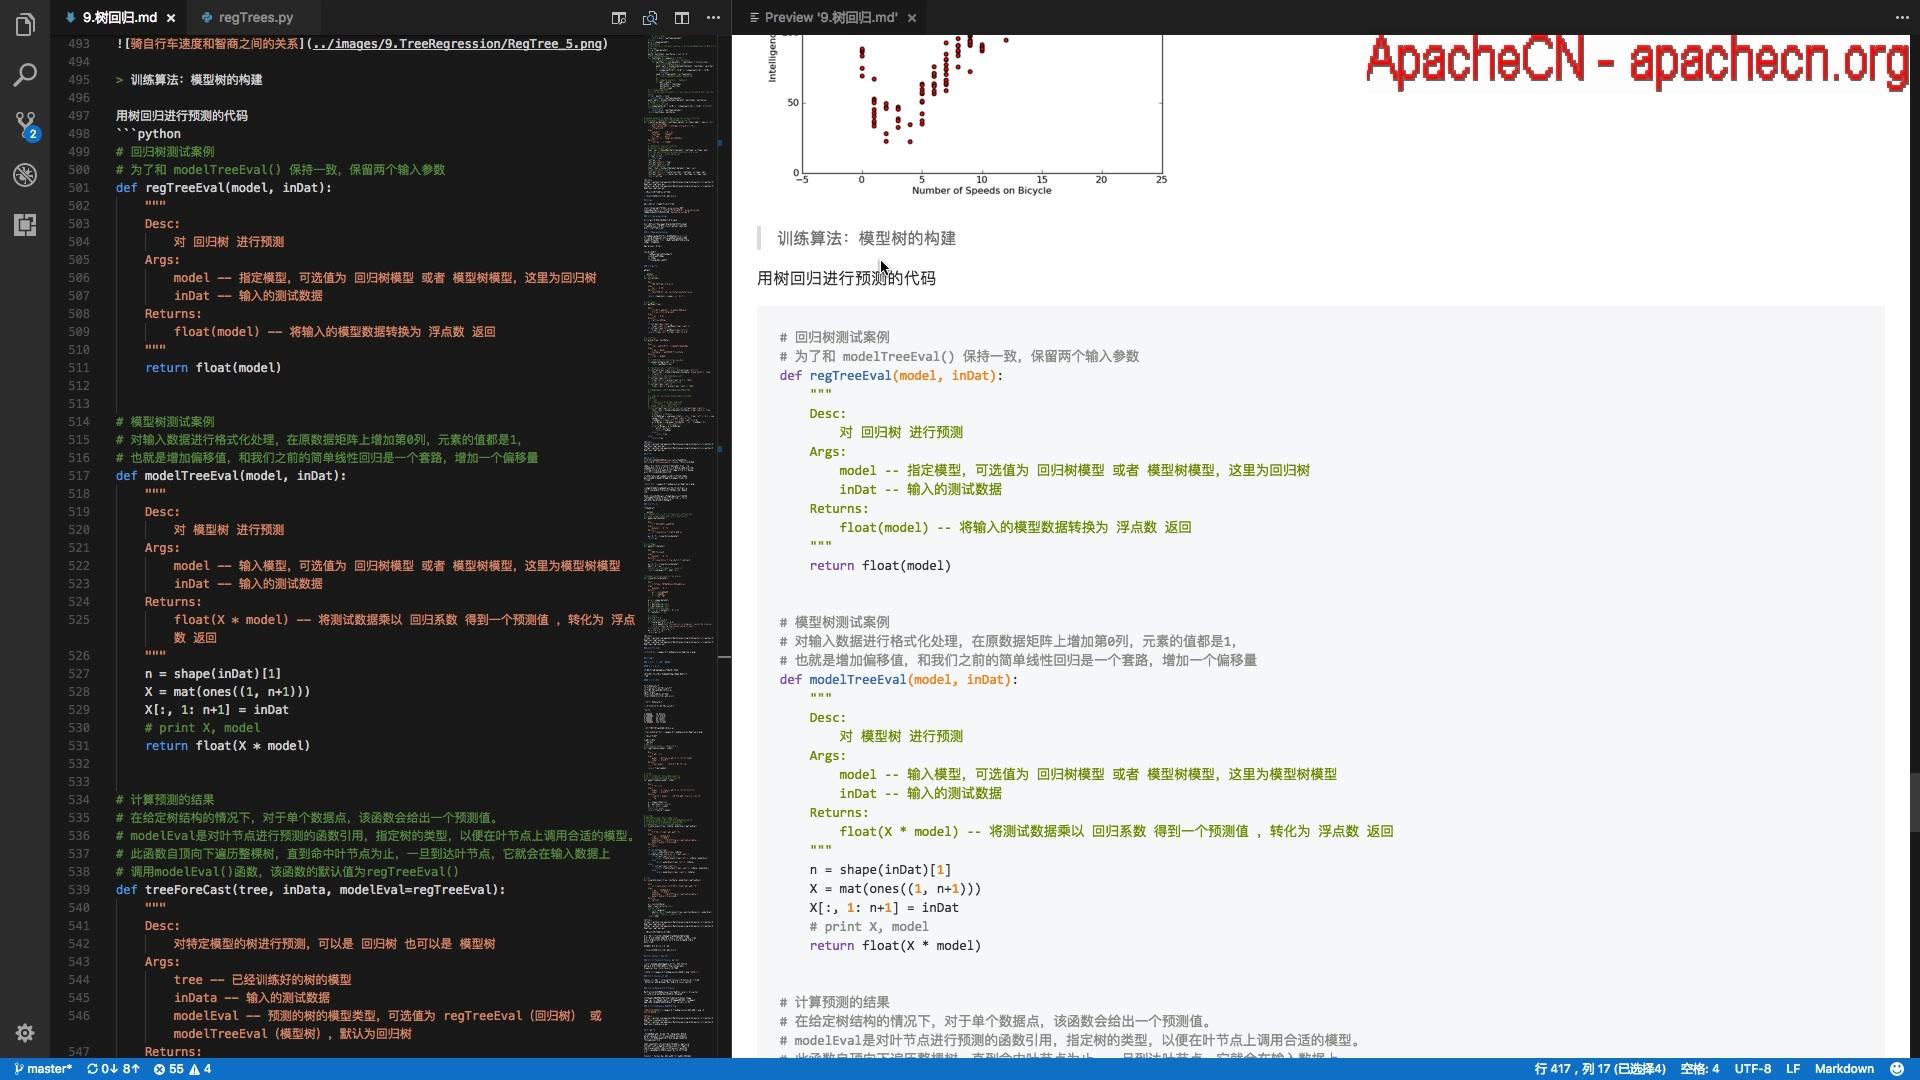Close the Preview '9.树回归.md' tab
Image resolution: width=1920 pixels, height=1080 pixels.
[912, 18]
